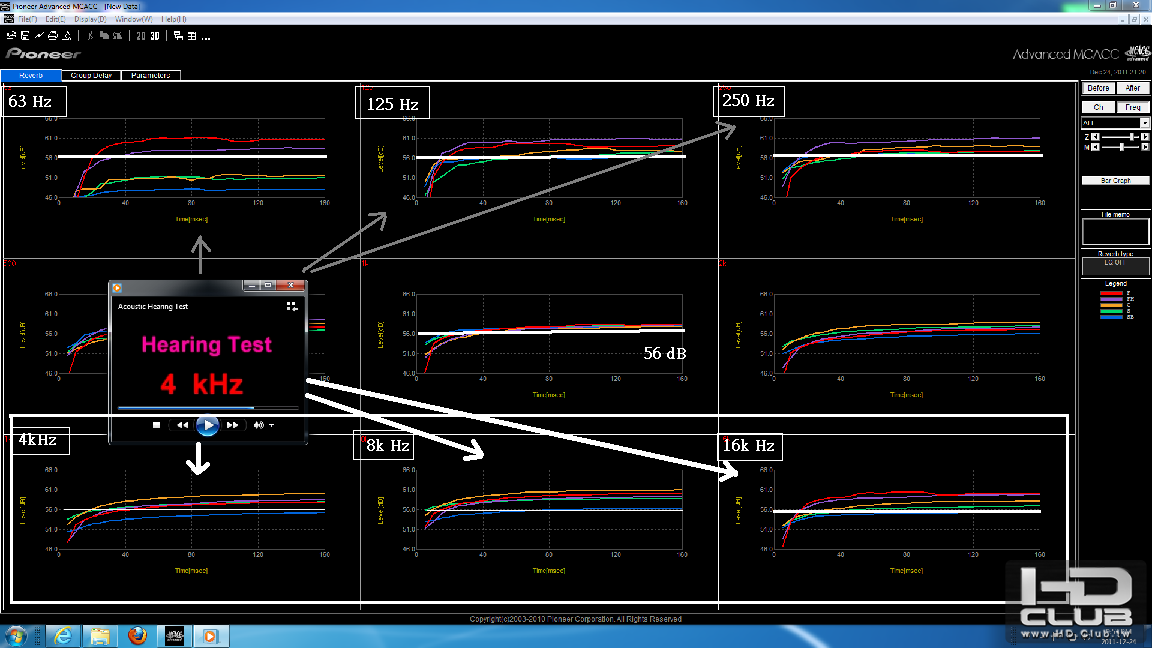Image resolution: width=1152 pixels, height=649 pixels.
Task: Click the right arrow of the M slider
Action: click(x=1145, y=147)
